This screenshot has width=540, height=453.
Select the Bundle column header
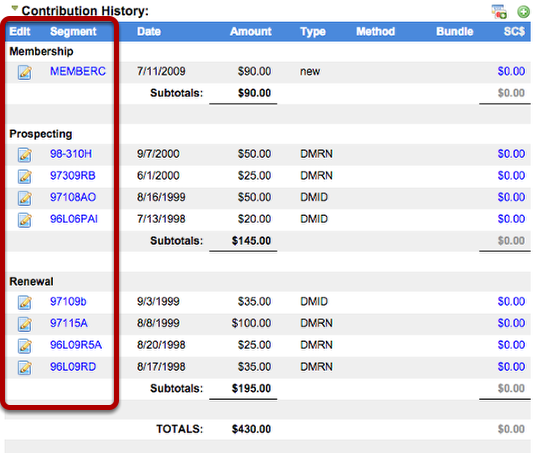pos(455,31)
